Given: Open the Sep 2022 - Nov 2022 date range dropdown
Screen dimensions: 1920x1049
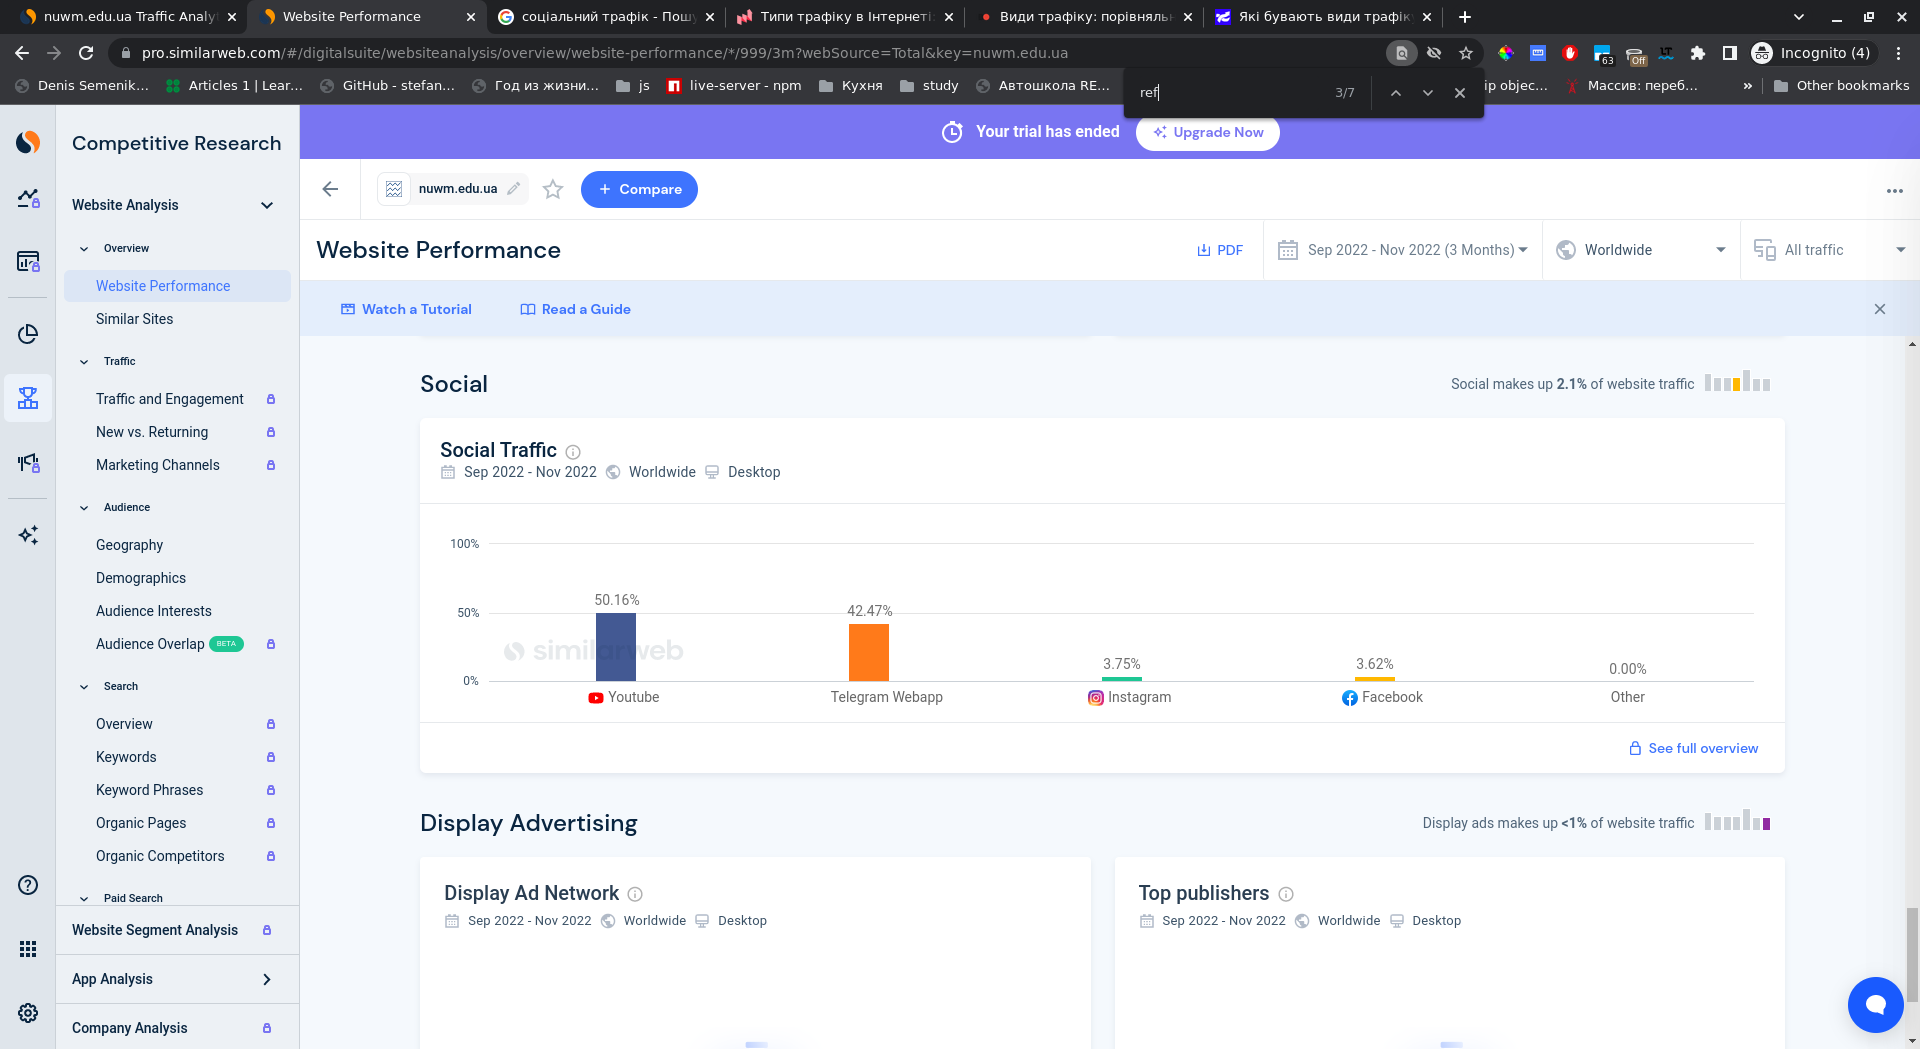Looking at the screenshot, I should tap(1403, 250).
